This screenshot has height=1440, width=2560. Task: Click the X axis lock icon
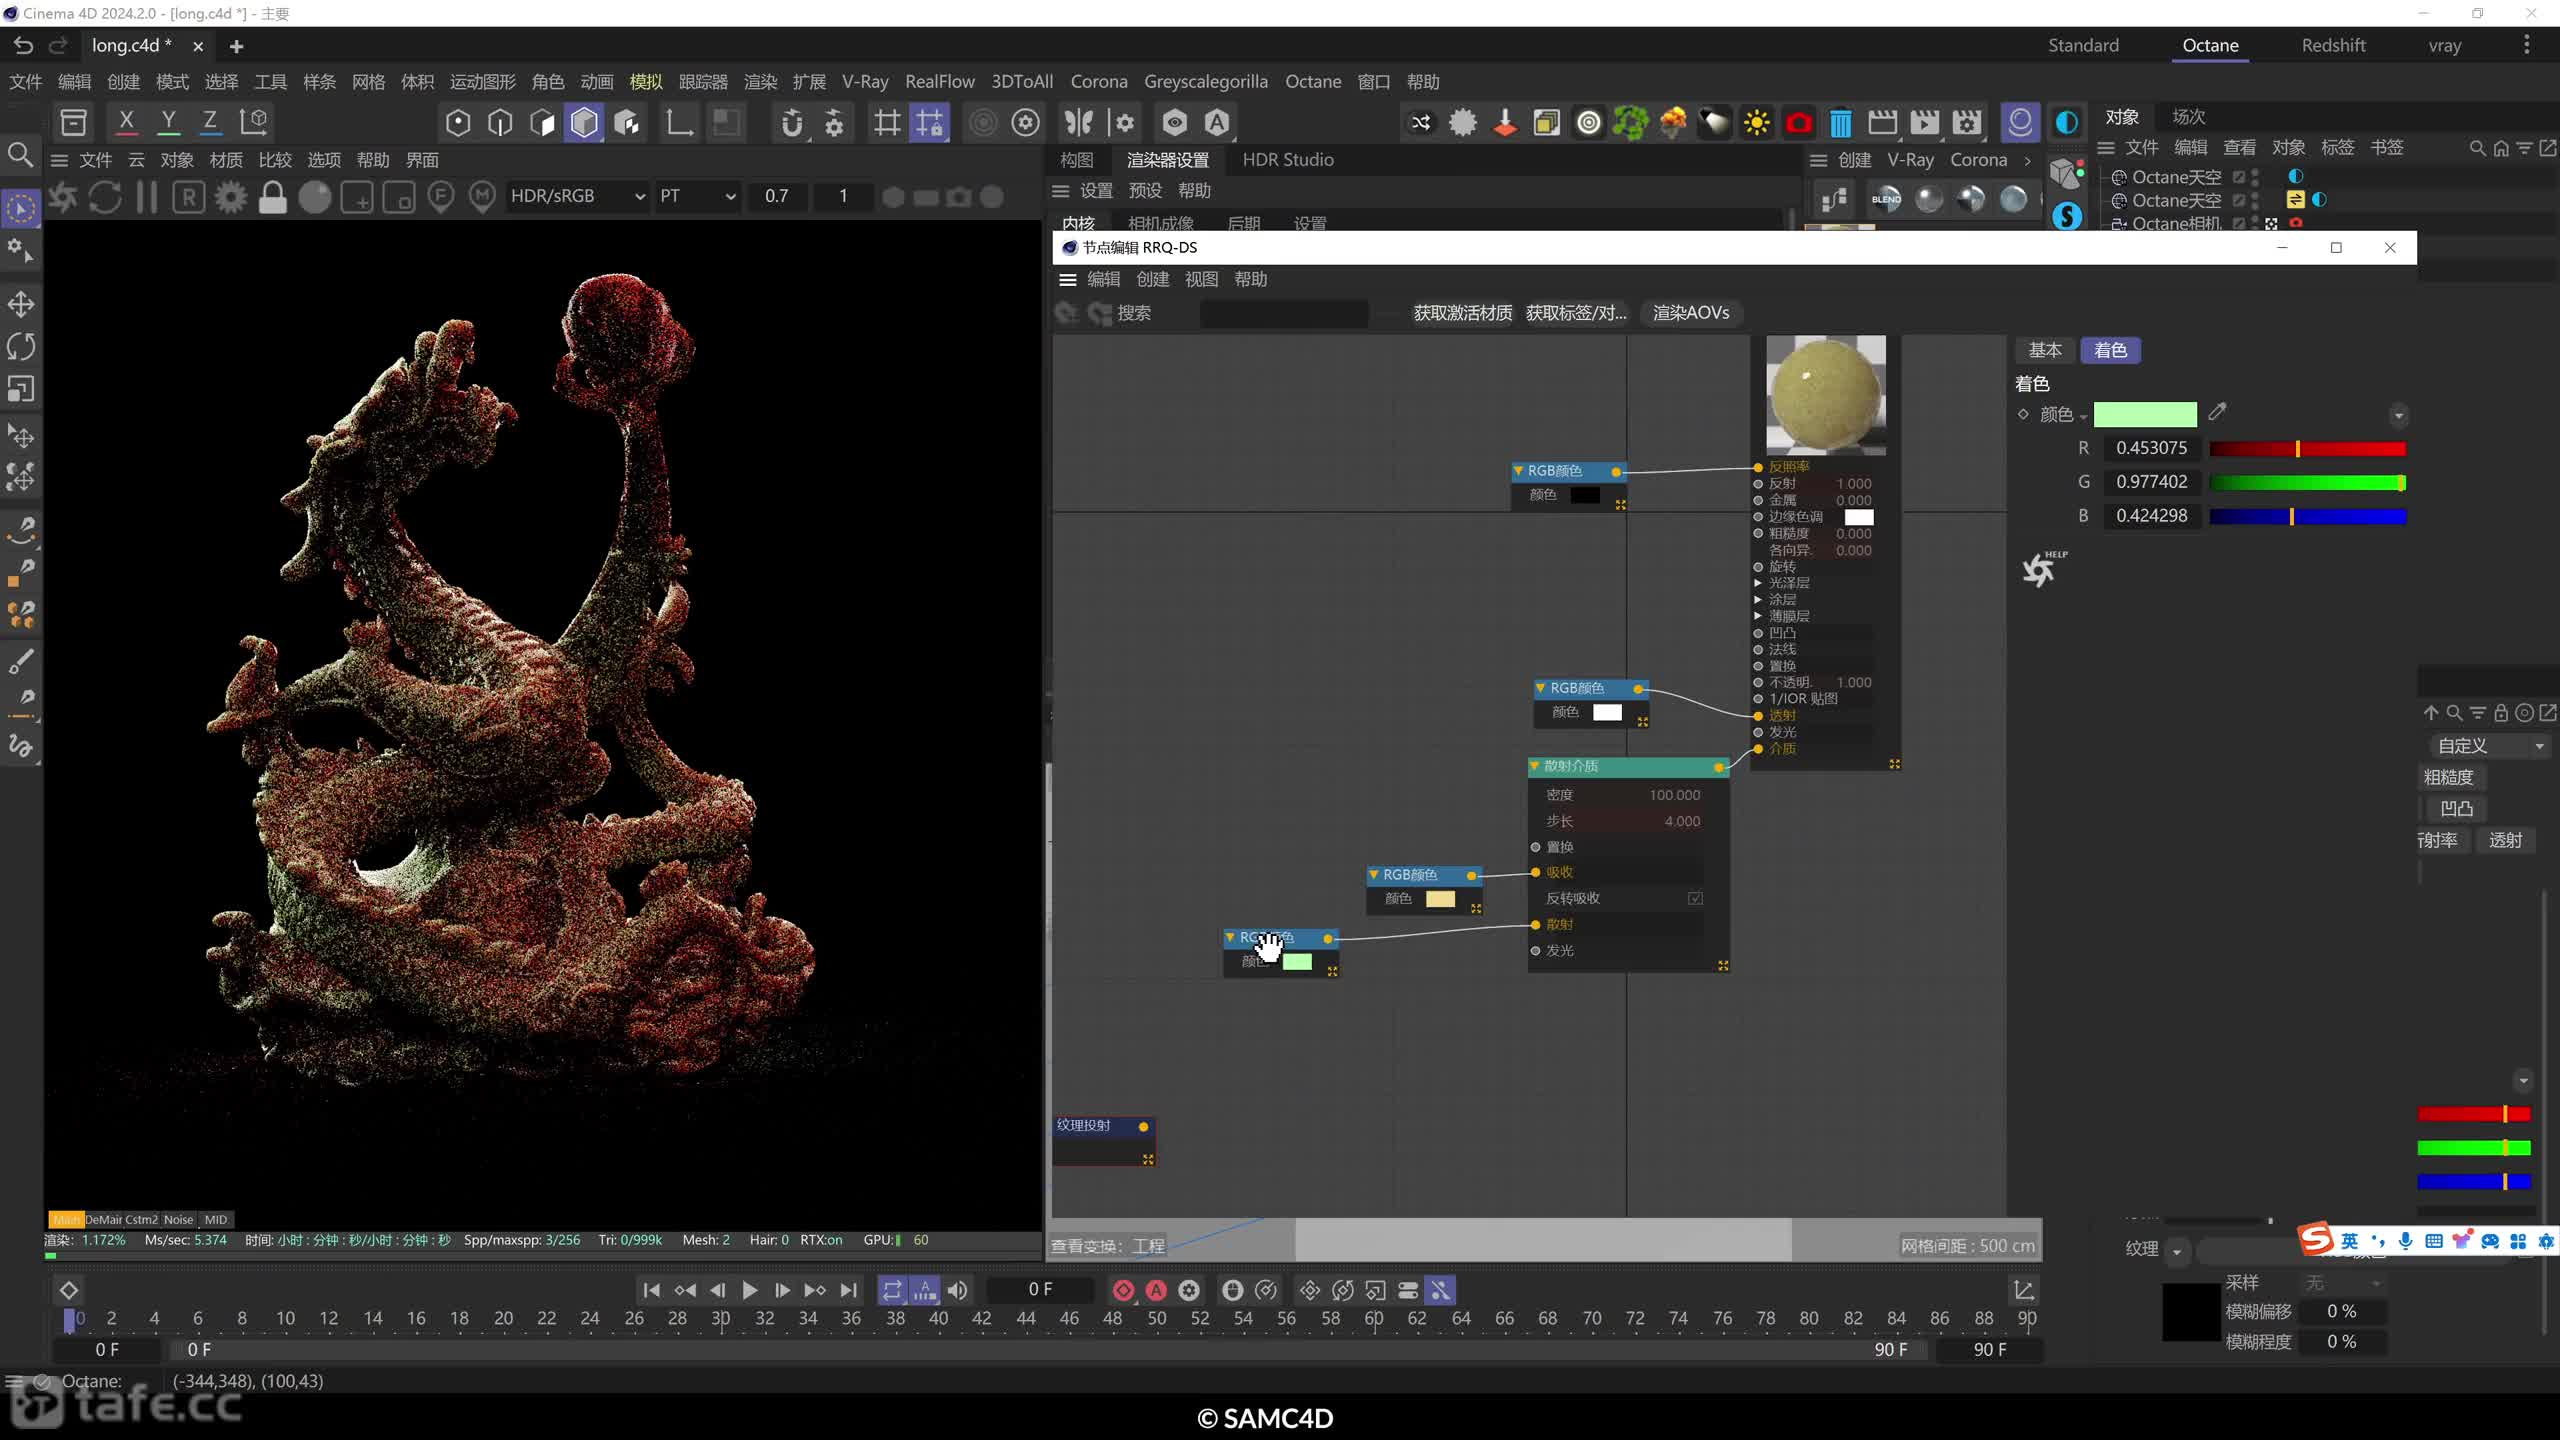click(126, 122)
